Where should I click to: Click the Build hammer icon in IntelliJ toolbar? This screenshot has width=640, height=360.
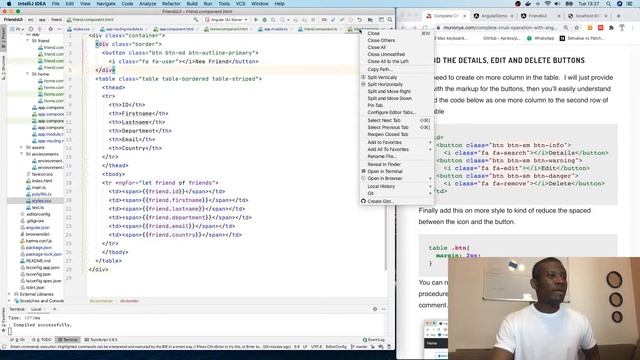[196, 20]
